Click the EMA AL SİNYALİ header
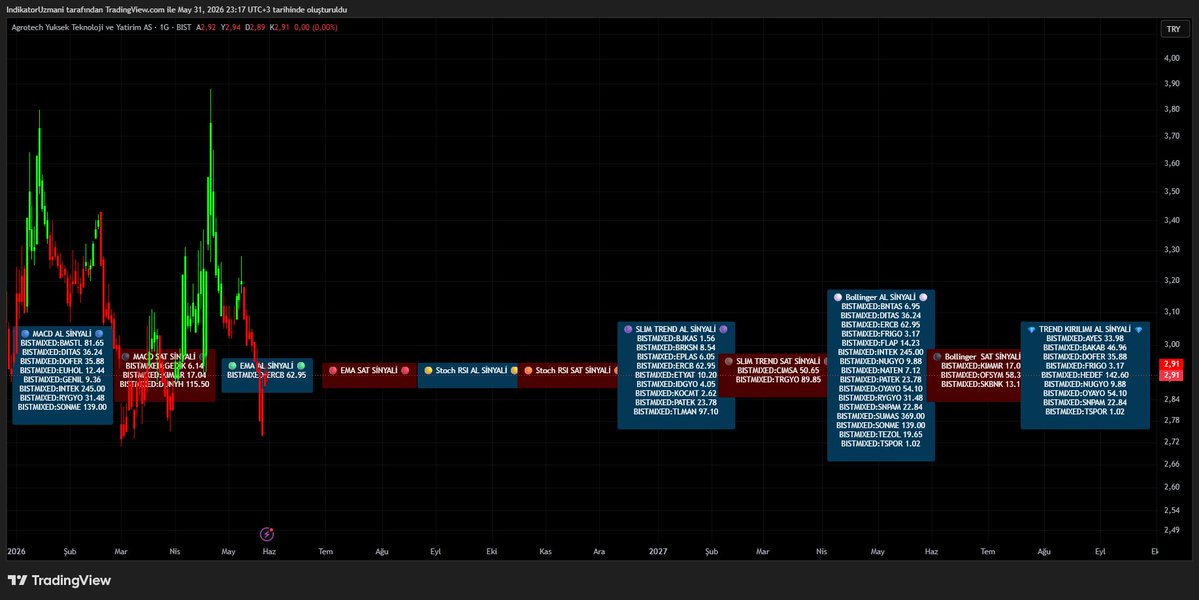This screenshot has height=600, width=1199. tap(267, 366)
